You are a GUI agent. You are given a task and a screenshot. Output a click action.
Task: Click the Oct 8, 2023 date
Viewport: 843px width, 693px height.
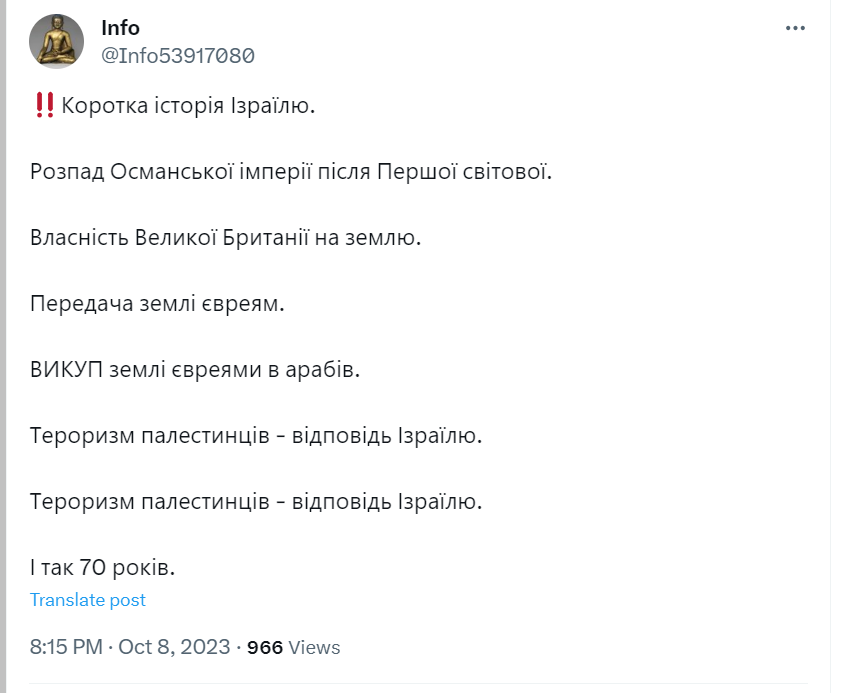pos(174,647)
